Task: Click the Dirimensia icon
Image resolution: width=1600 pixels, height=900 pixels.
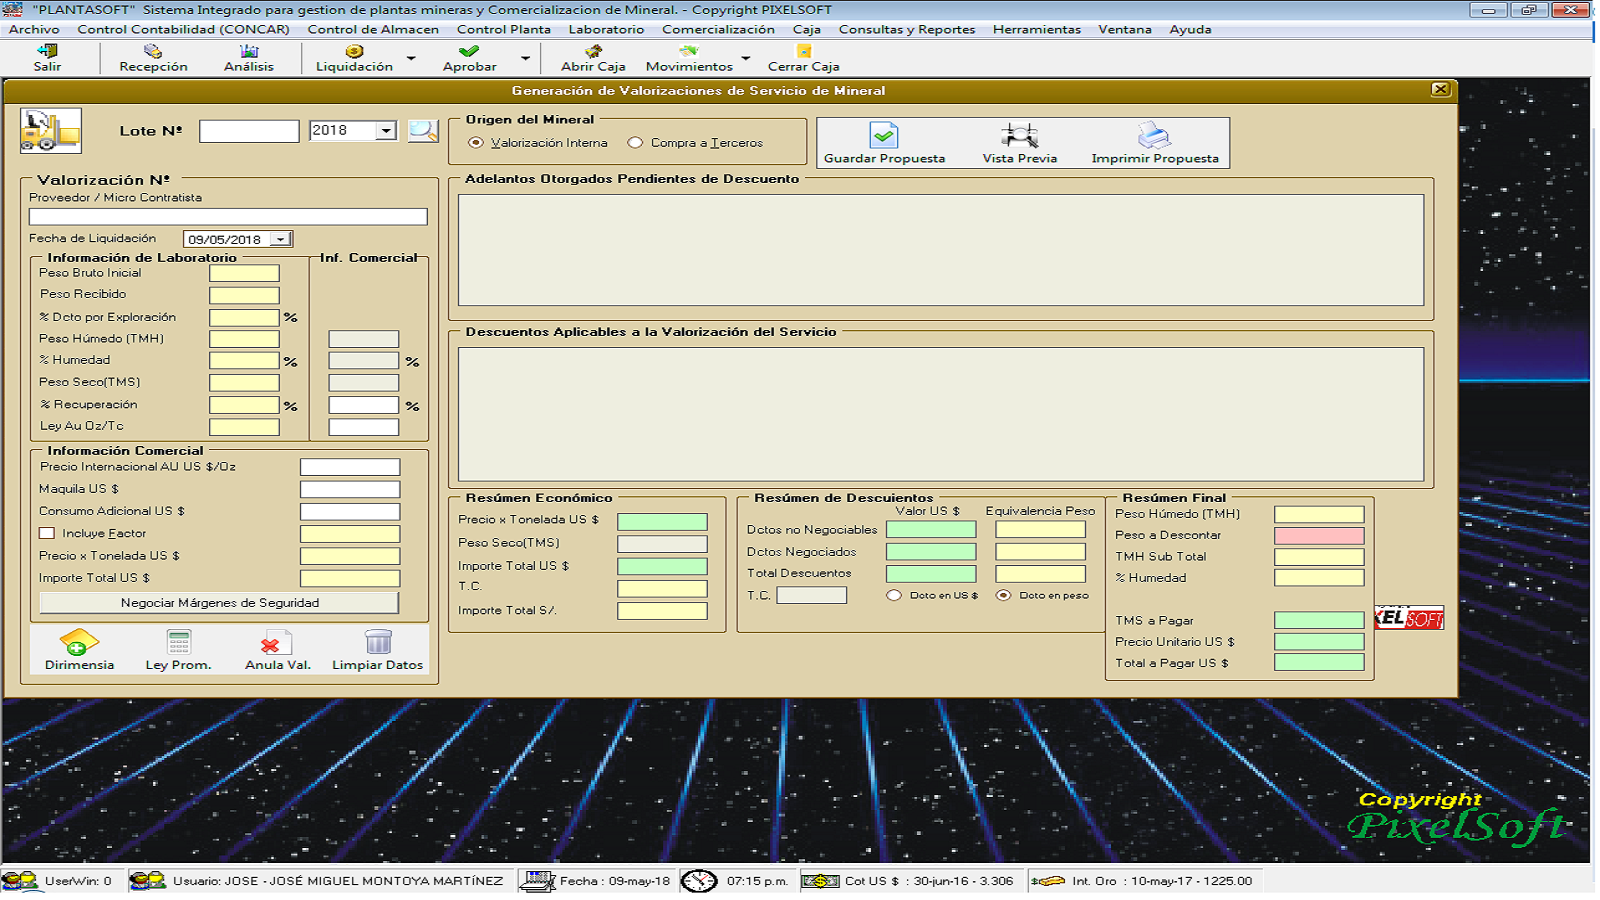Action: [79, 642]
